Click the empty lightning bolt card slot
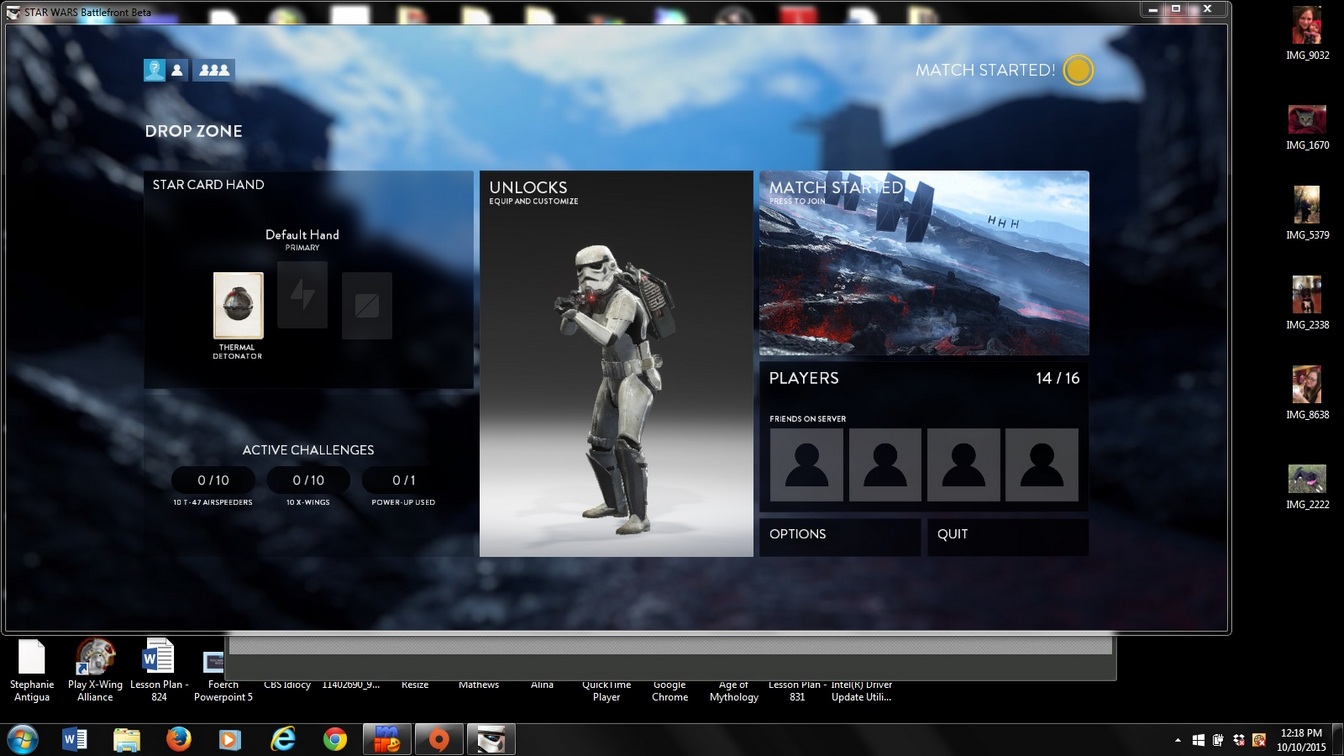 point(302,296)
